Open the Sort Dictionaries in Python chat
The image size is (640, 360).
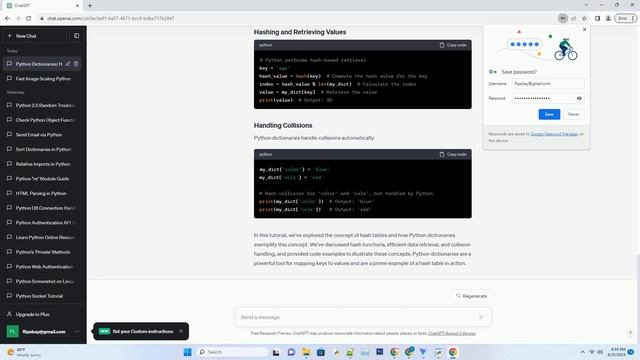click(x=43, y=149)
